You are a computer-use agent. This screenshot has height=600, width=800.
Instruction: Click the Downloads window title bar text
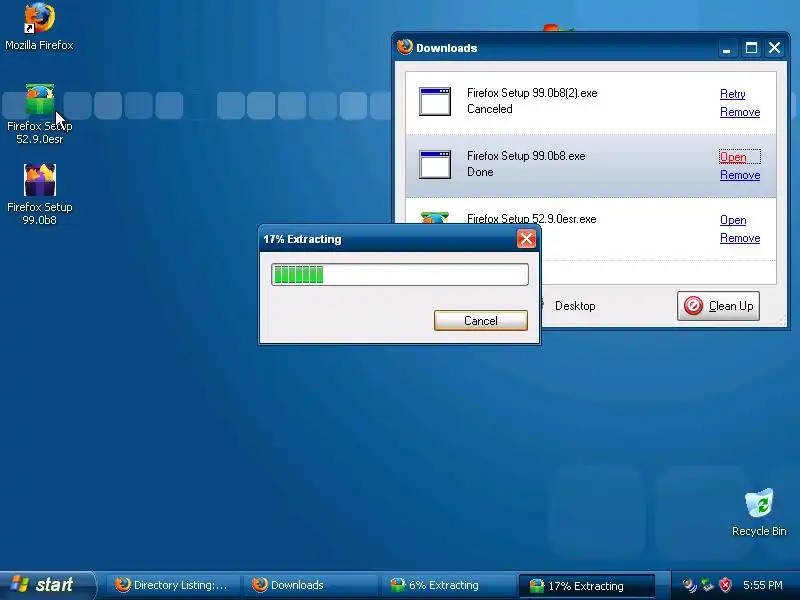[x=446, y=48]
